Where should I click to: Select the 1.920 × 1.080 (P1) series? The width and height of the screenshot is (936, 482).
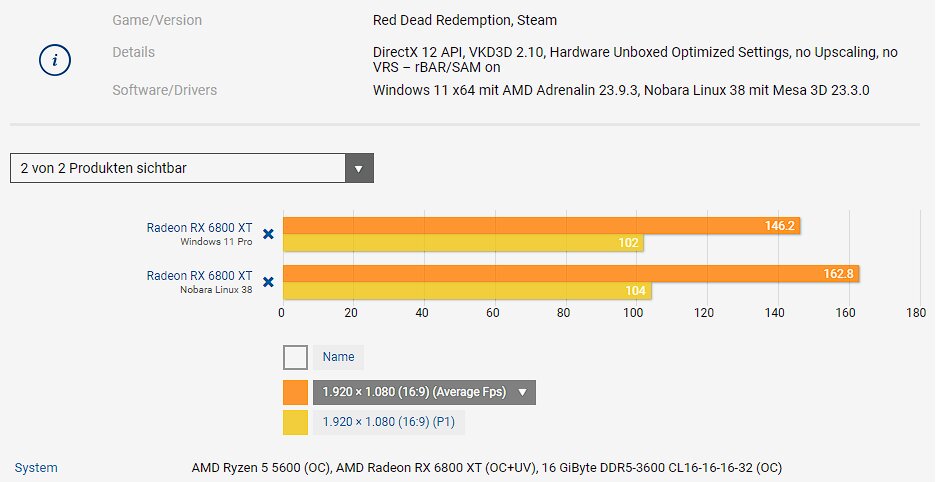coord(389,422)
